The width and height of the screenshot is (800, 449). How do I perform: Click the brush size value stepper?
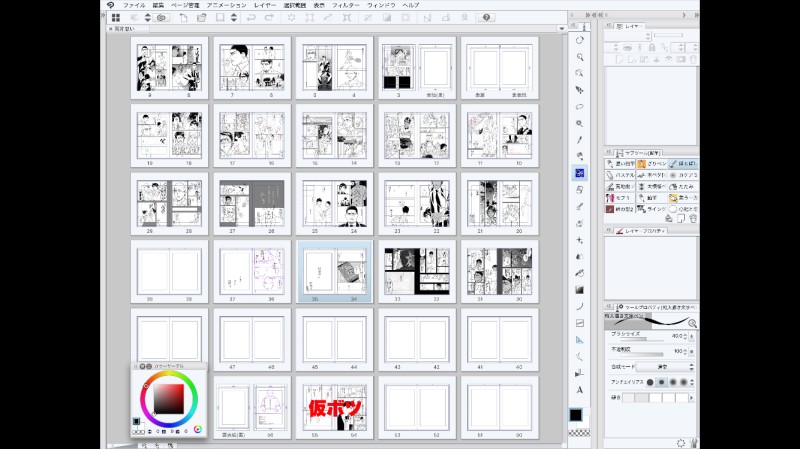(685, 336)
